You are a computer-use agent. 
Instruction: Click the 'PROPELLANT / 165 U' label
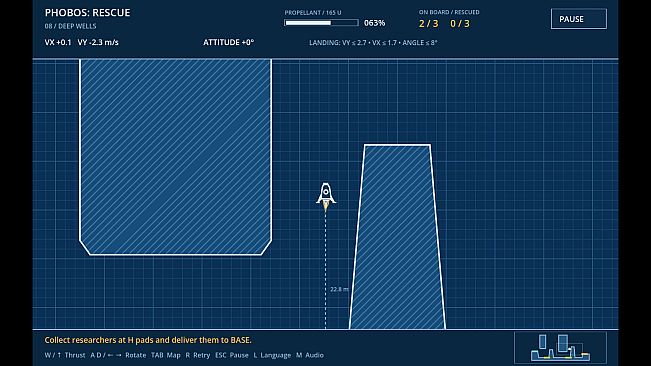pyautogui.click(x=313, y=13)
